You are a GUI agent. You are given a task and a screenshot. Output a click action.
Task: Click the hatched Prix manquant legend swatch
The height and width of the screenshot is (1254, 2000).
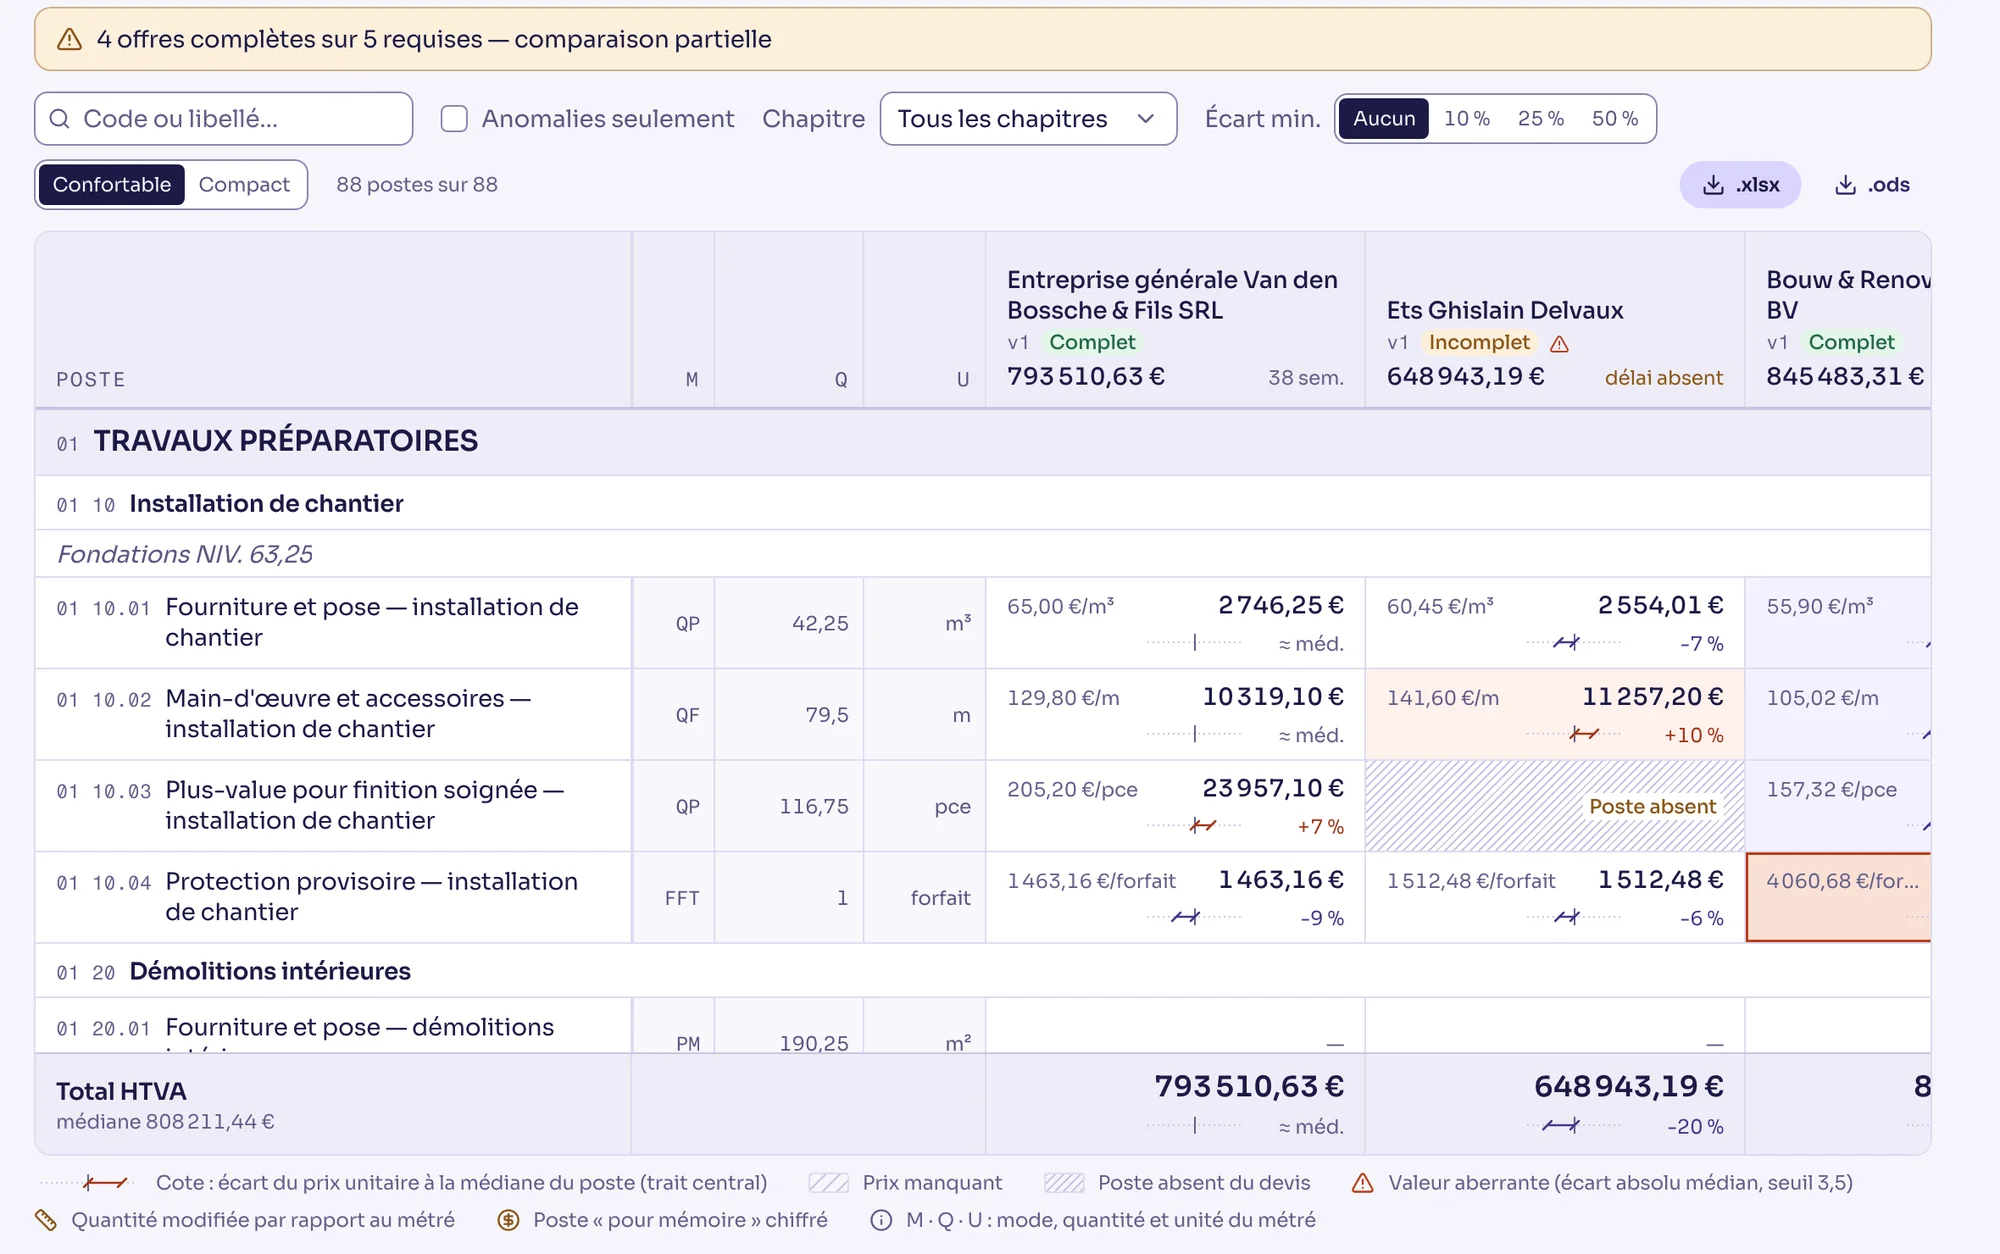828,1183
